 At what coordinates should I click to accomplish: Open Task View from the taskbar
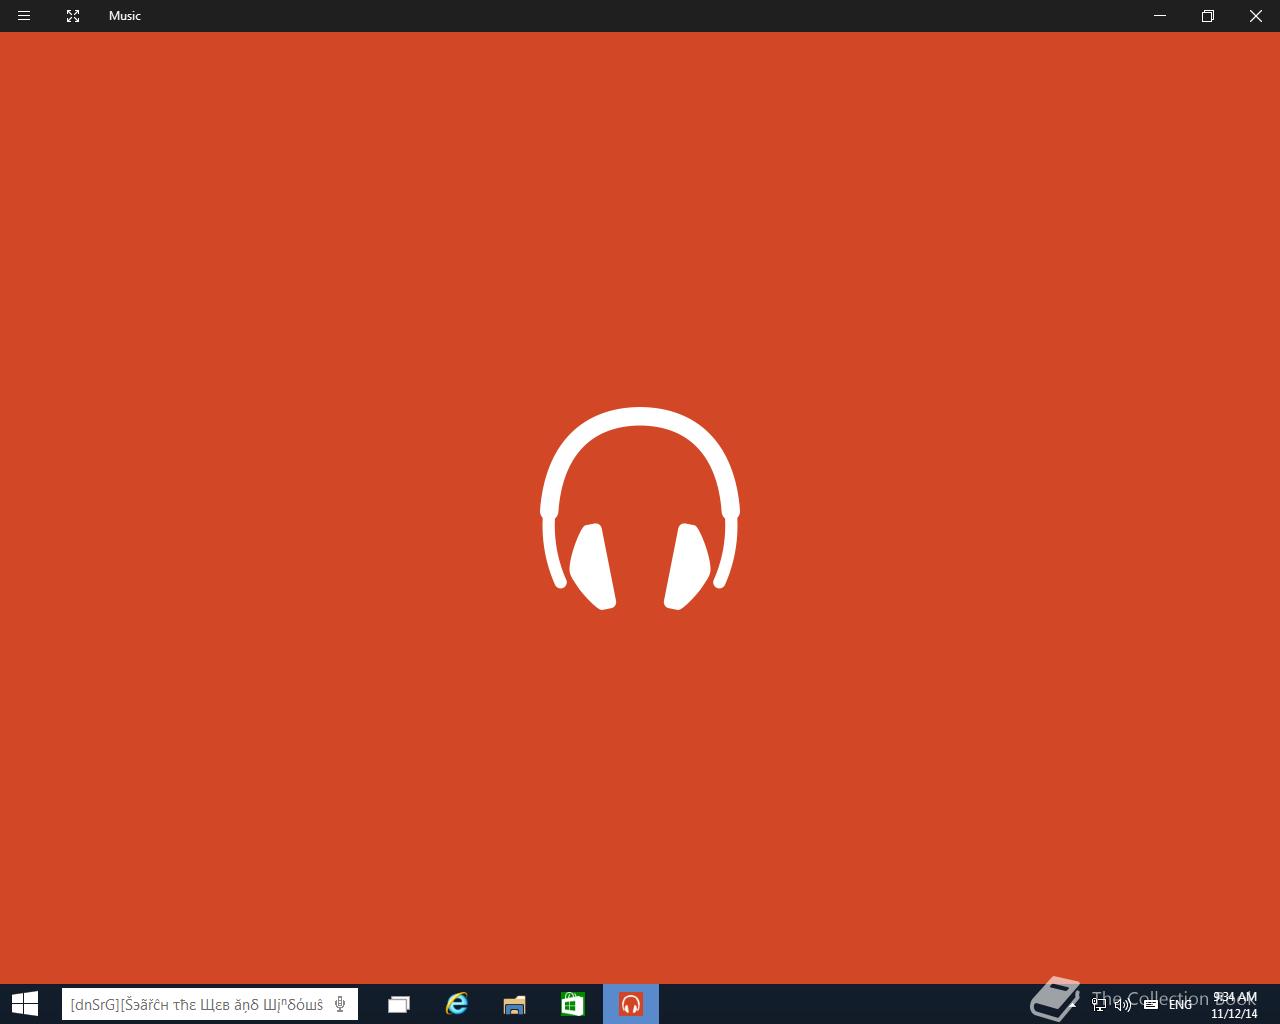(x=399, y=1004)
